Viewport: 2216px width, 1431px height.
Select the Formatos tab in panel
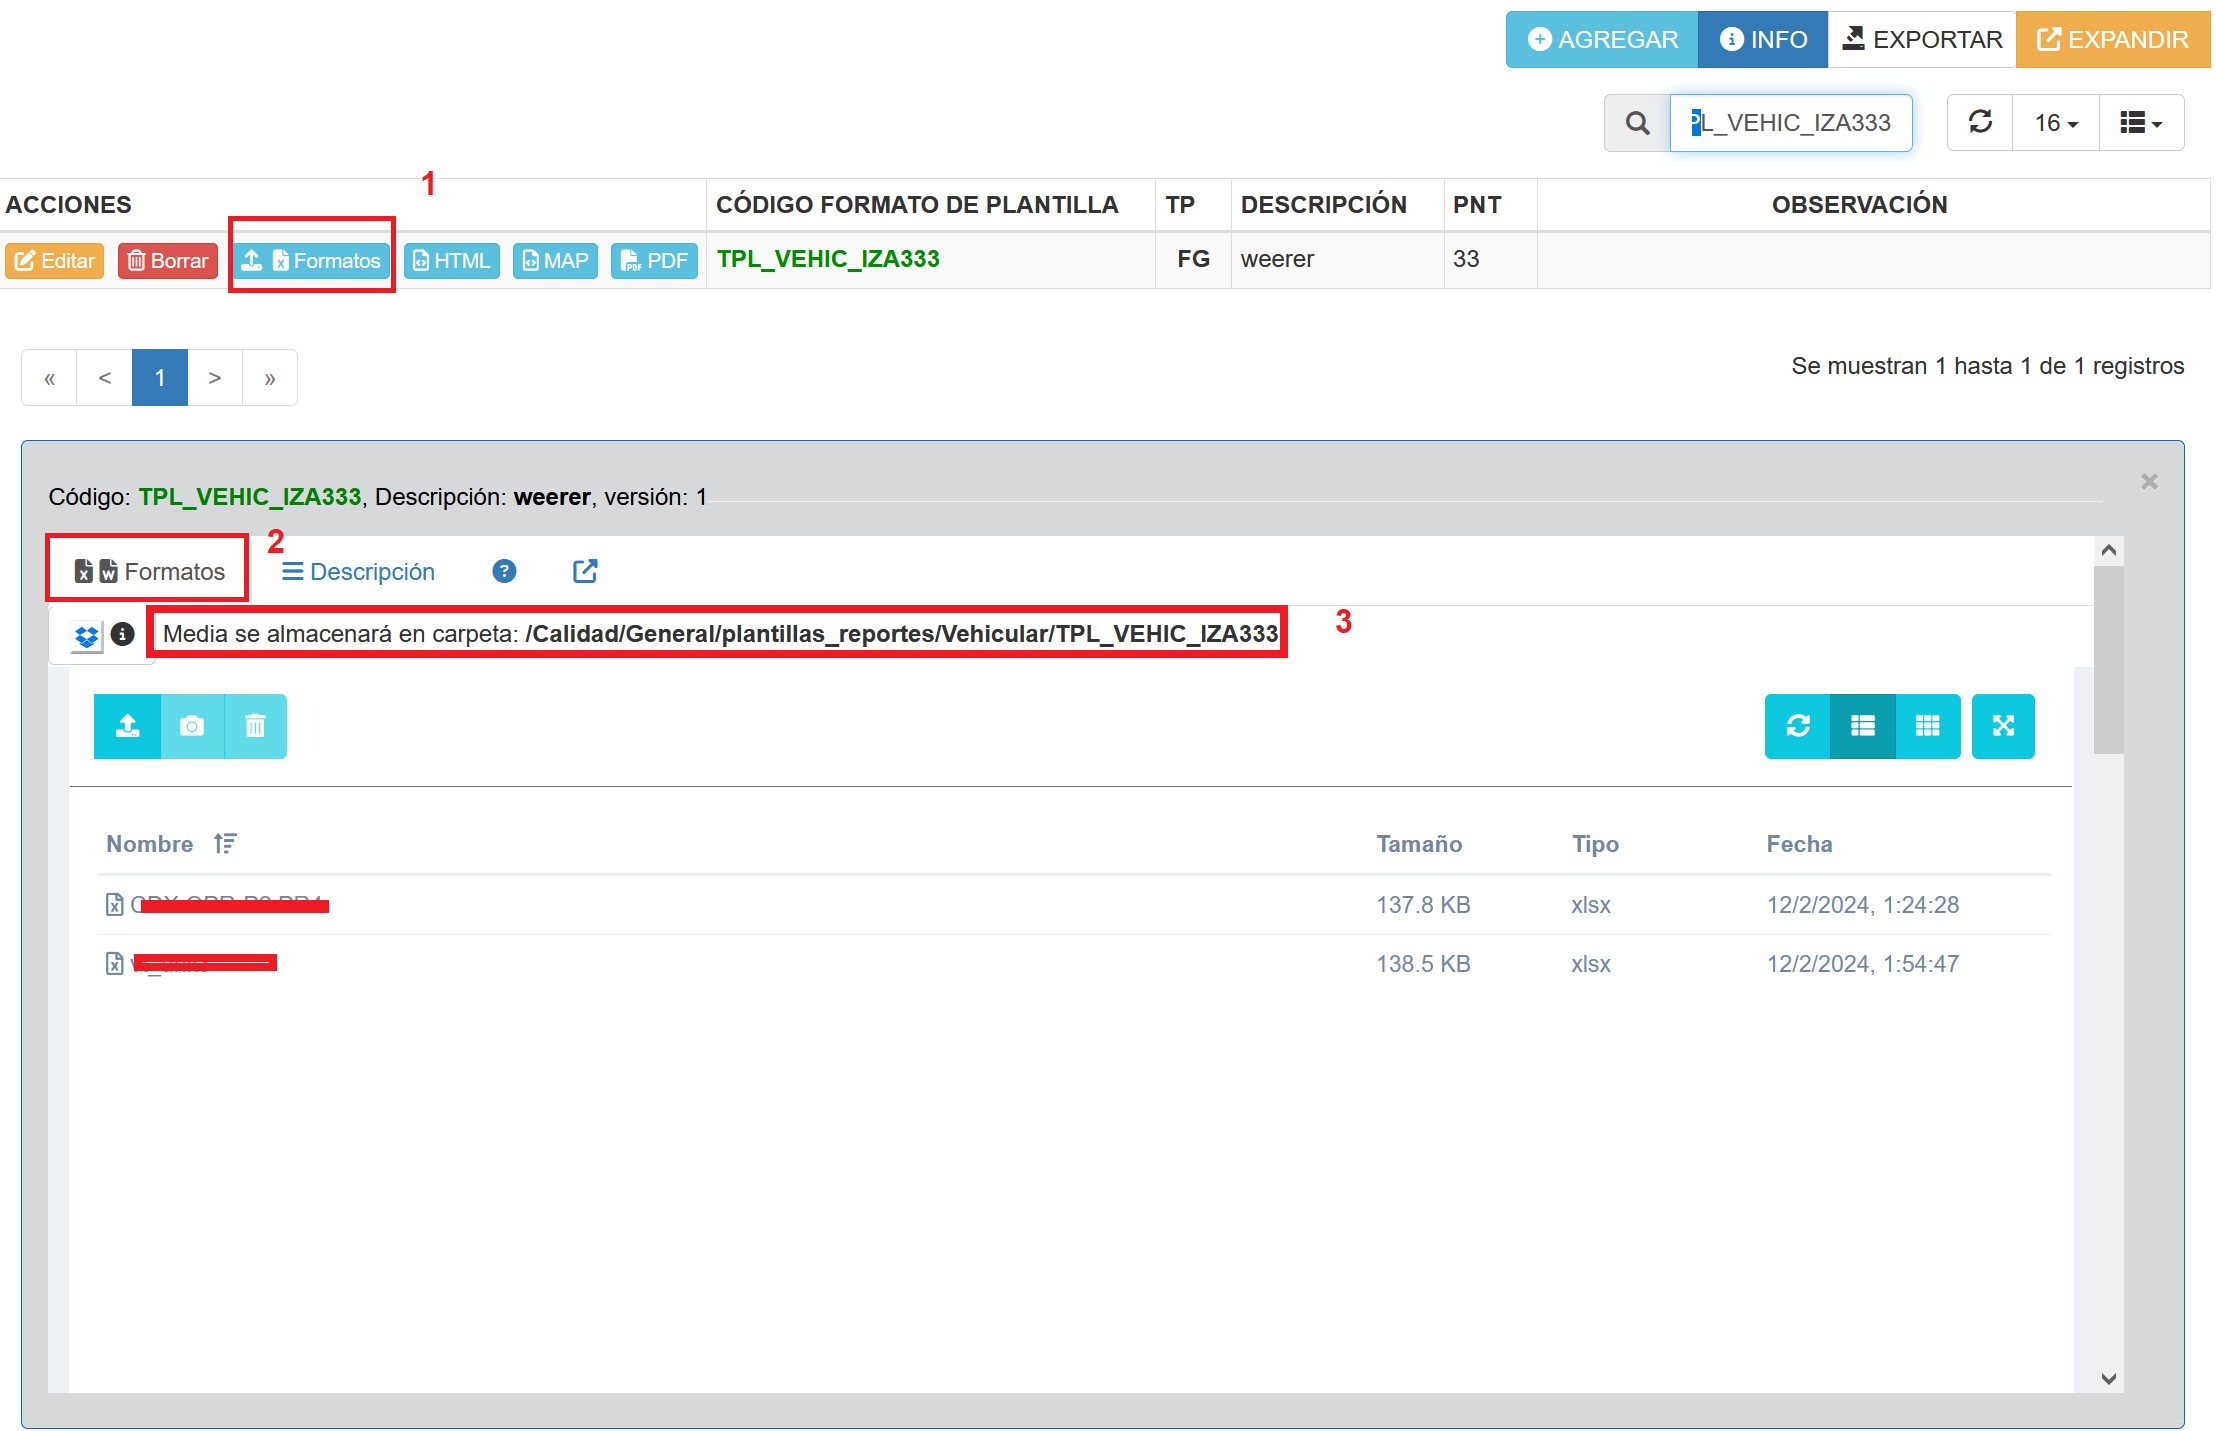click(x=150, y=571)
